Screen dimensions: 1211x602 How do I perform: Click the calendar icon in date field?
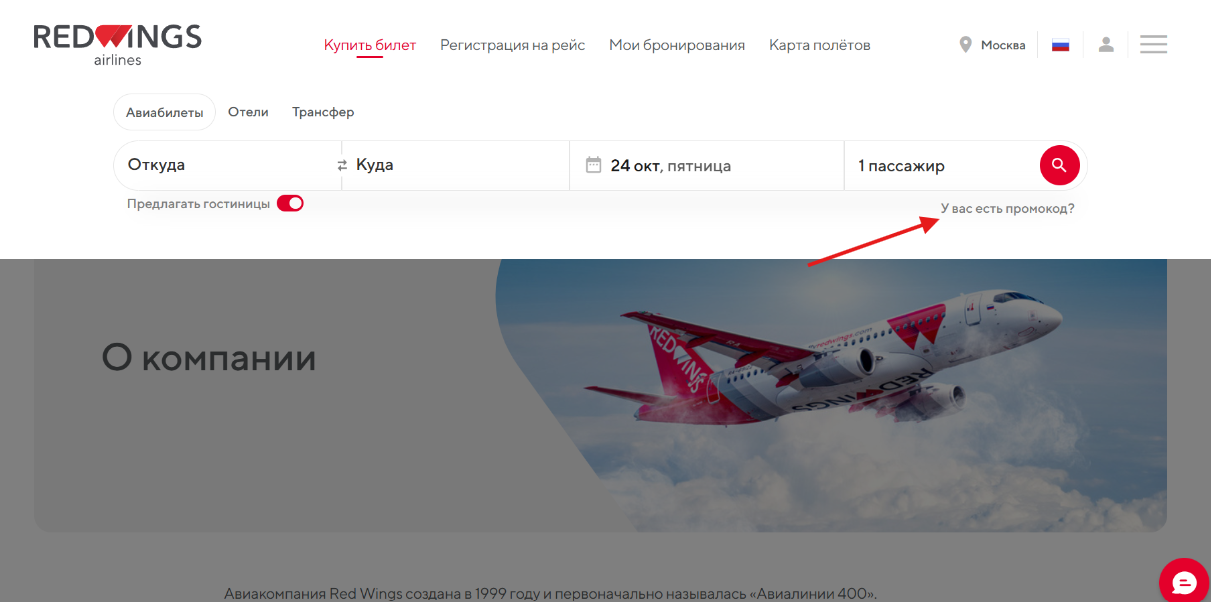594,165
